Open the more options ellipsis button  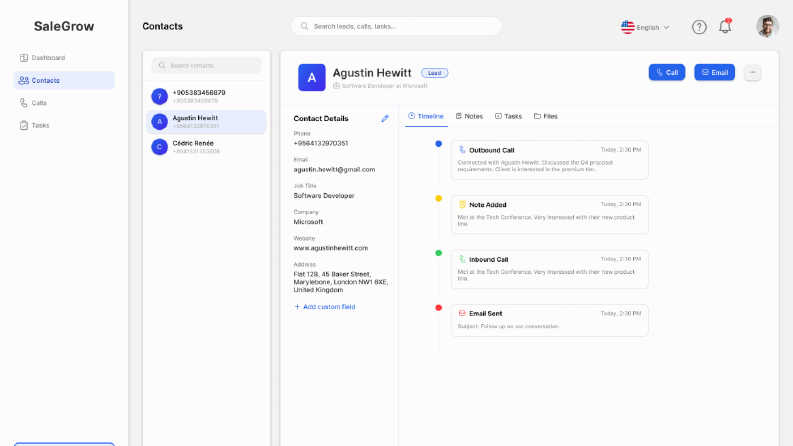pos(752,72)
